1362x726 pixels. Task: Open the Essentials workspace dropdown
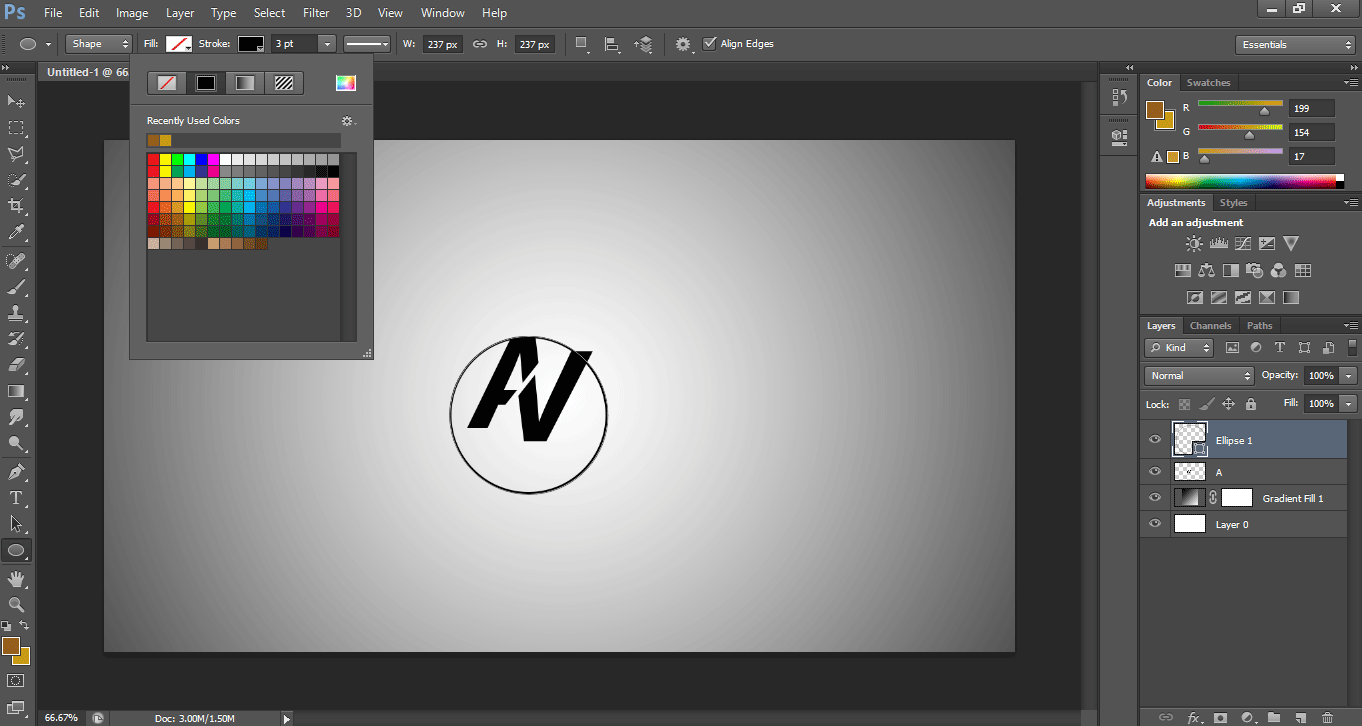[x=1295, y=45]
